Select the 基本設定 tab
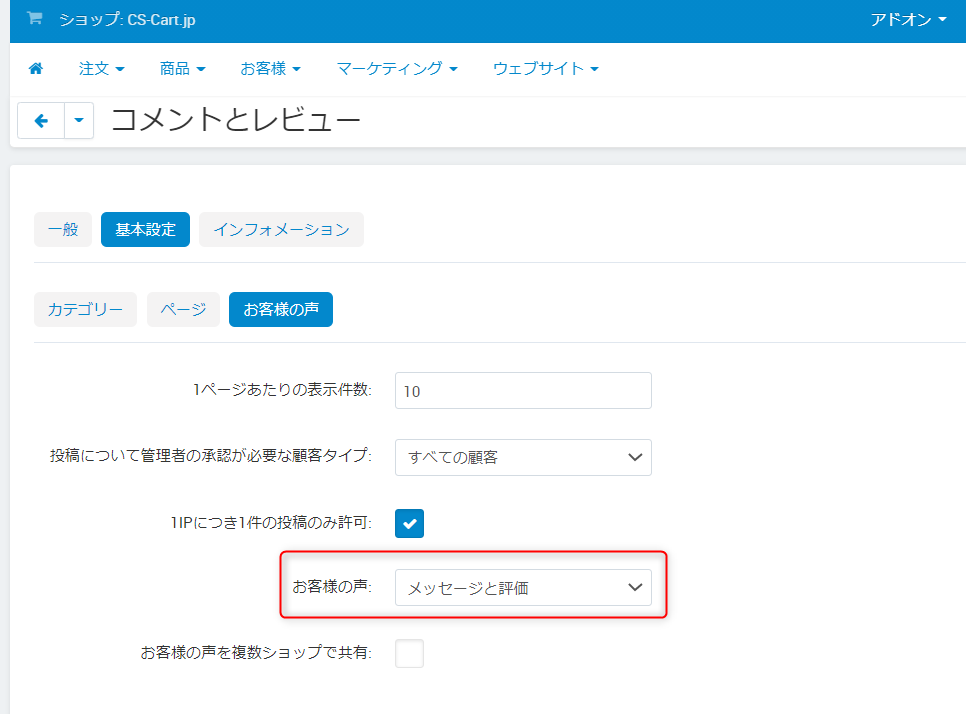 coord(145,229)
